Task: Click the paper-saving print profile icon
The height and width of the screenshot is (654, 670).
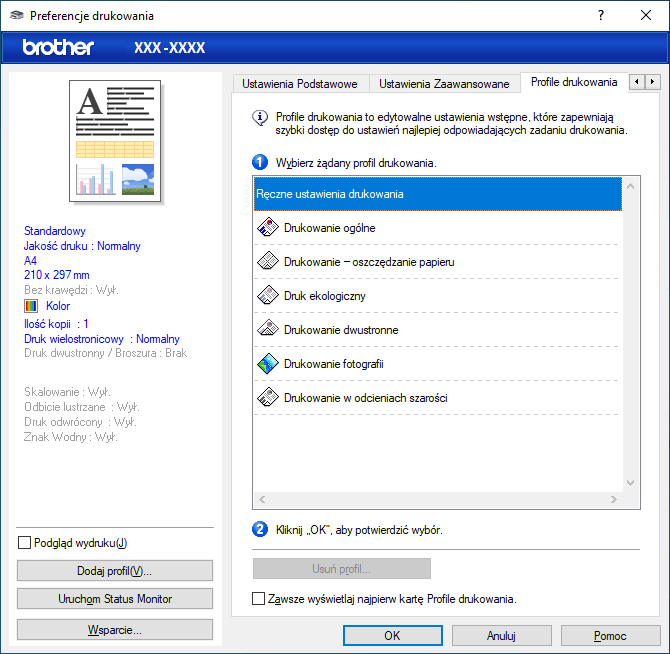Action: [268, 261]
